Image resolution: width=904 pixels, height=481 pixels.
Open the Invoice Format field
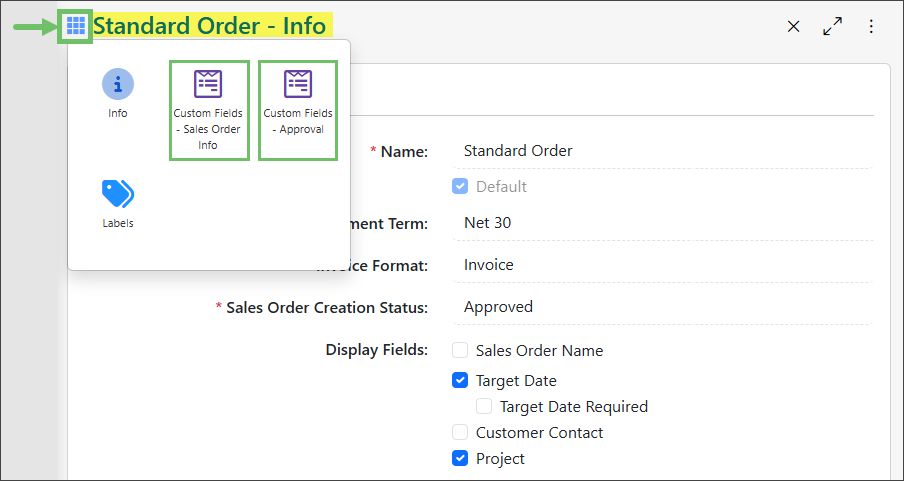click(x=663, y=265)
